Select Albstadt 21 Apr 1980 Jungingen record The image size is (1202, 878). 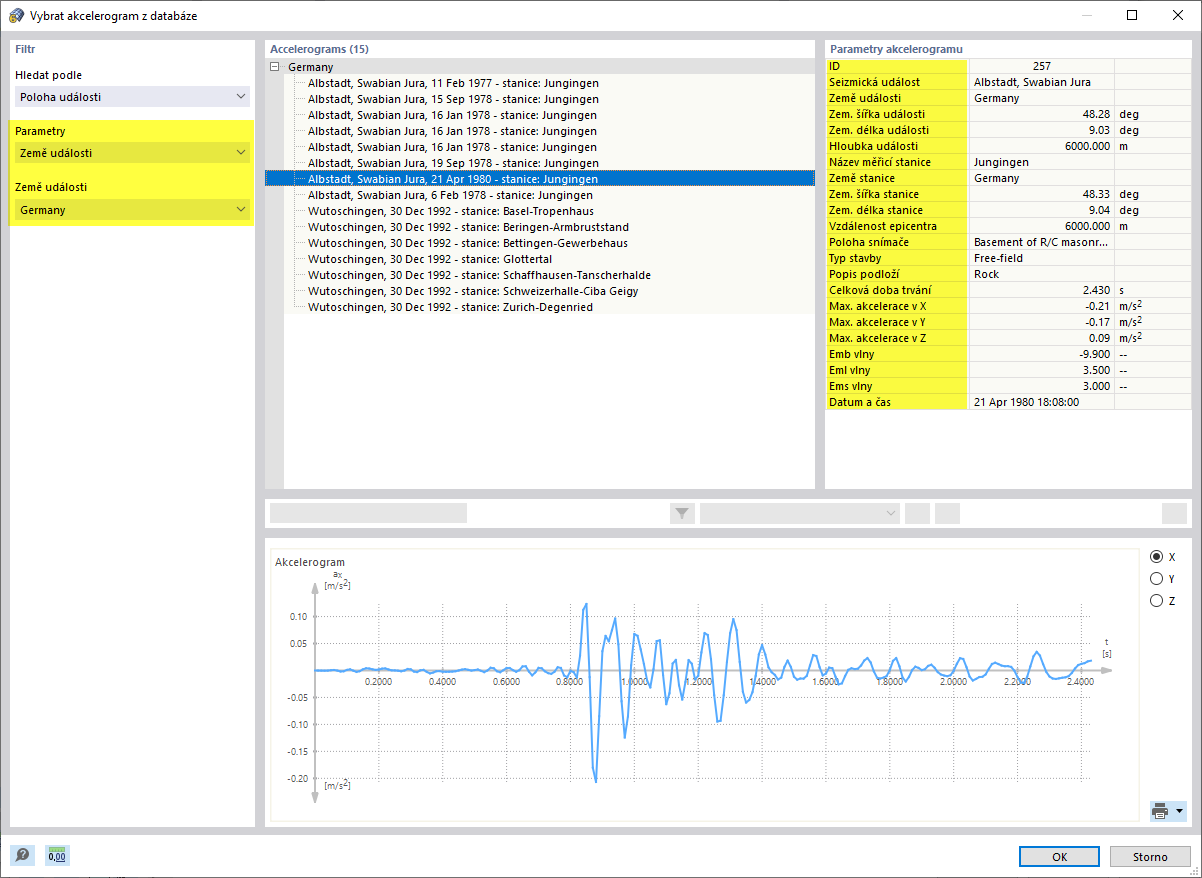point(540,179)
